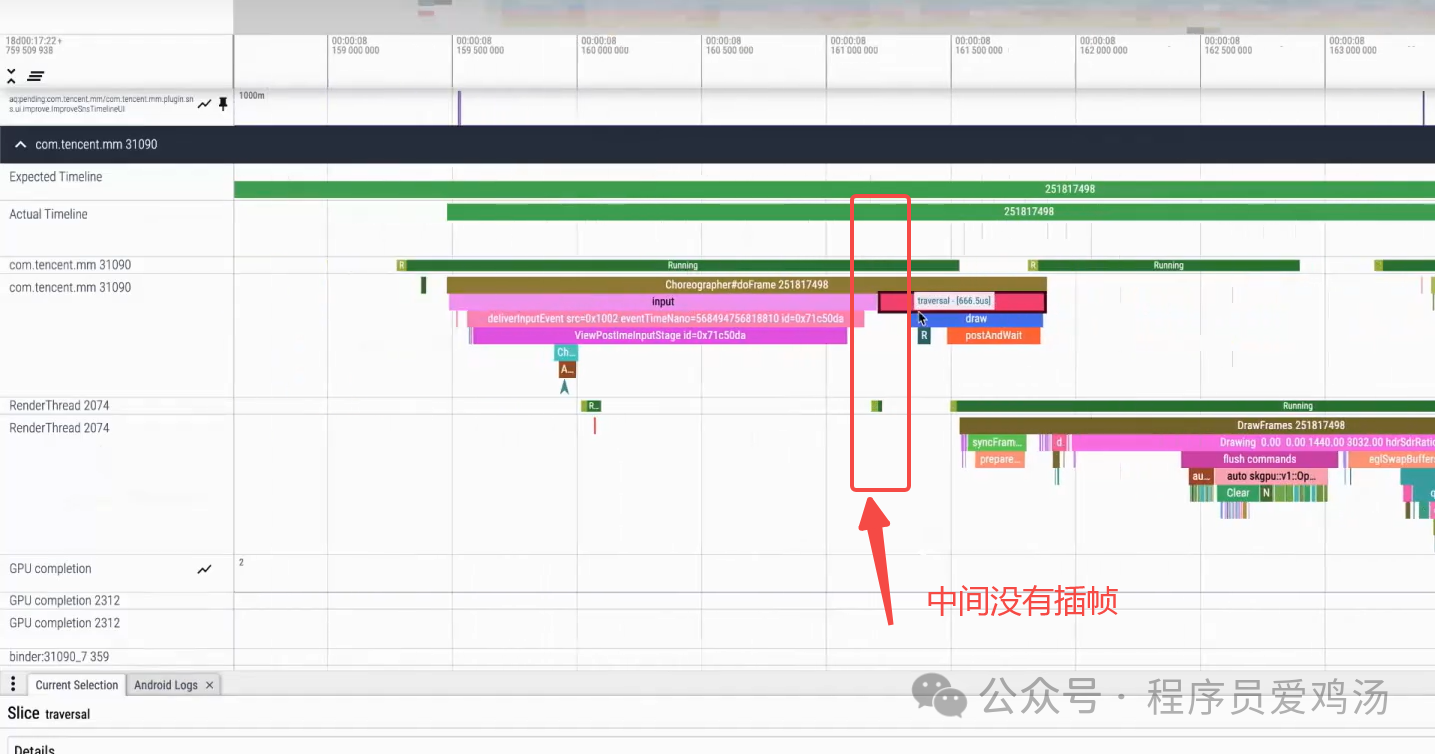Click the collapse-all tracks icon at top left
This screenshot has width=1435, height=754.
pos(11,75)
